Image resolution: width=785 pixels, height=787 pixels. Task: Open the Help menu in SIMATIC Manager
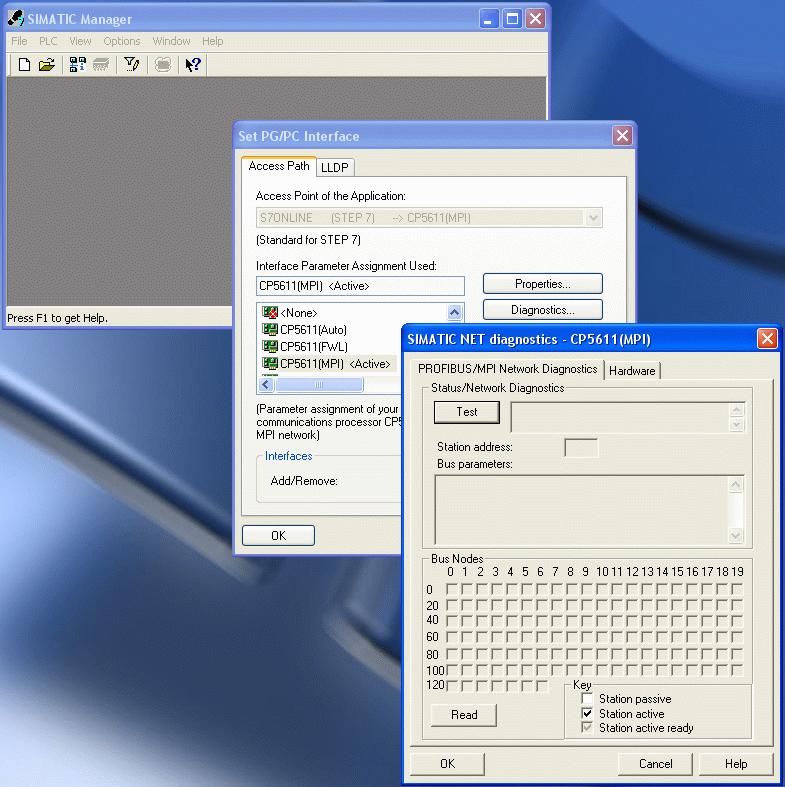click(x=212, y=41)
